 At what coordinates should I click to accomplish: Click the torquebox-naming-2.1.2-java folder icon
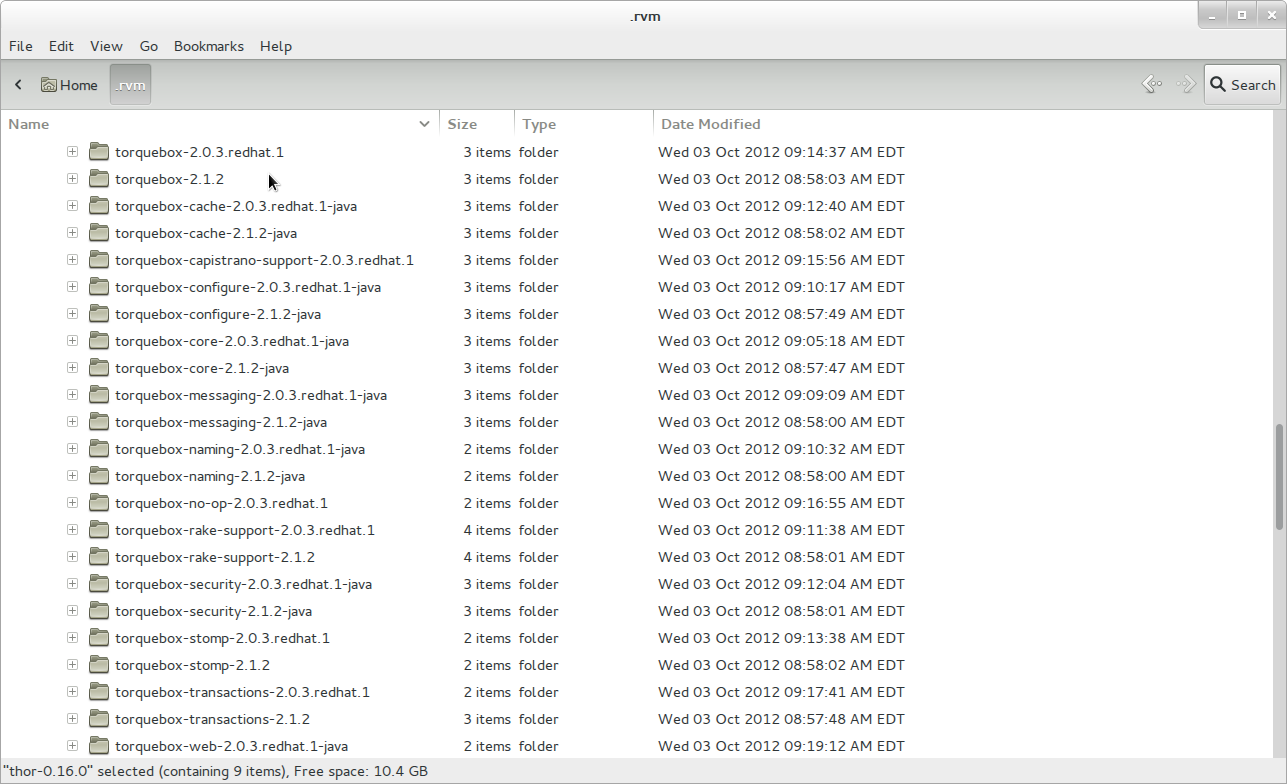coord(98,476)
